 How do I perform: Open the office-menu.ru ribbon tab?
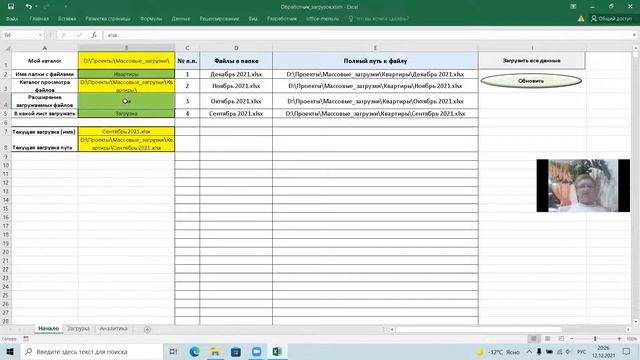pos(322,19)
